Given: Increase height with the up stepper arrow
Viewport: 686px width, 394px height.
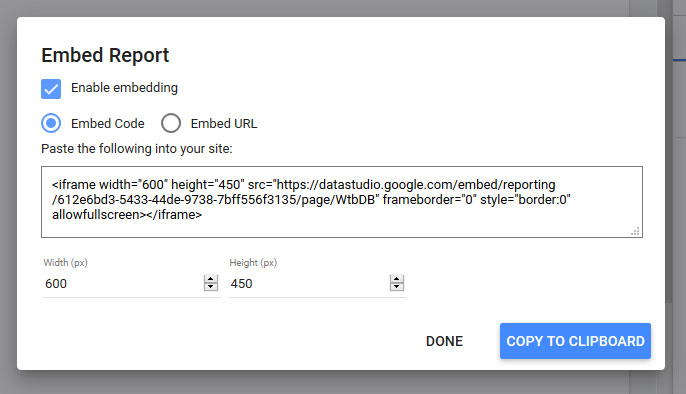Looking at the screenshot, I should point(396,279).
